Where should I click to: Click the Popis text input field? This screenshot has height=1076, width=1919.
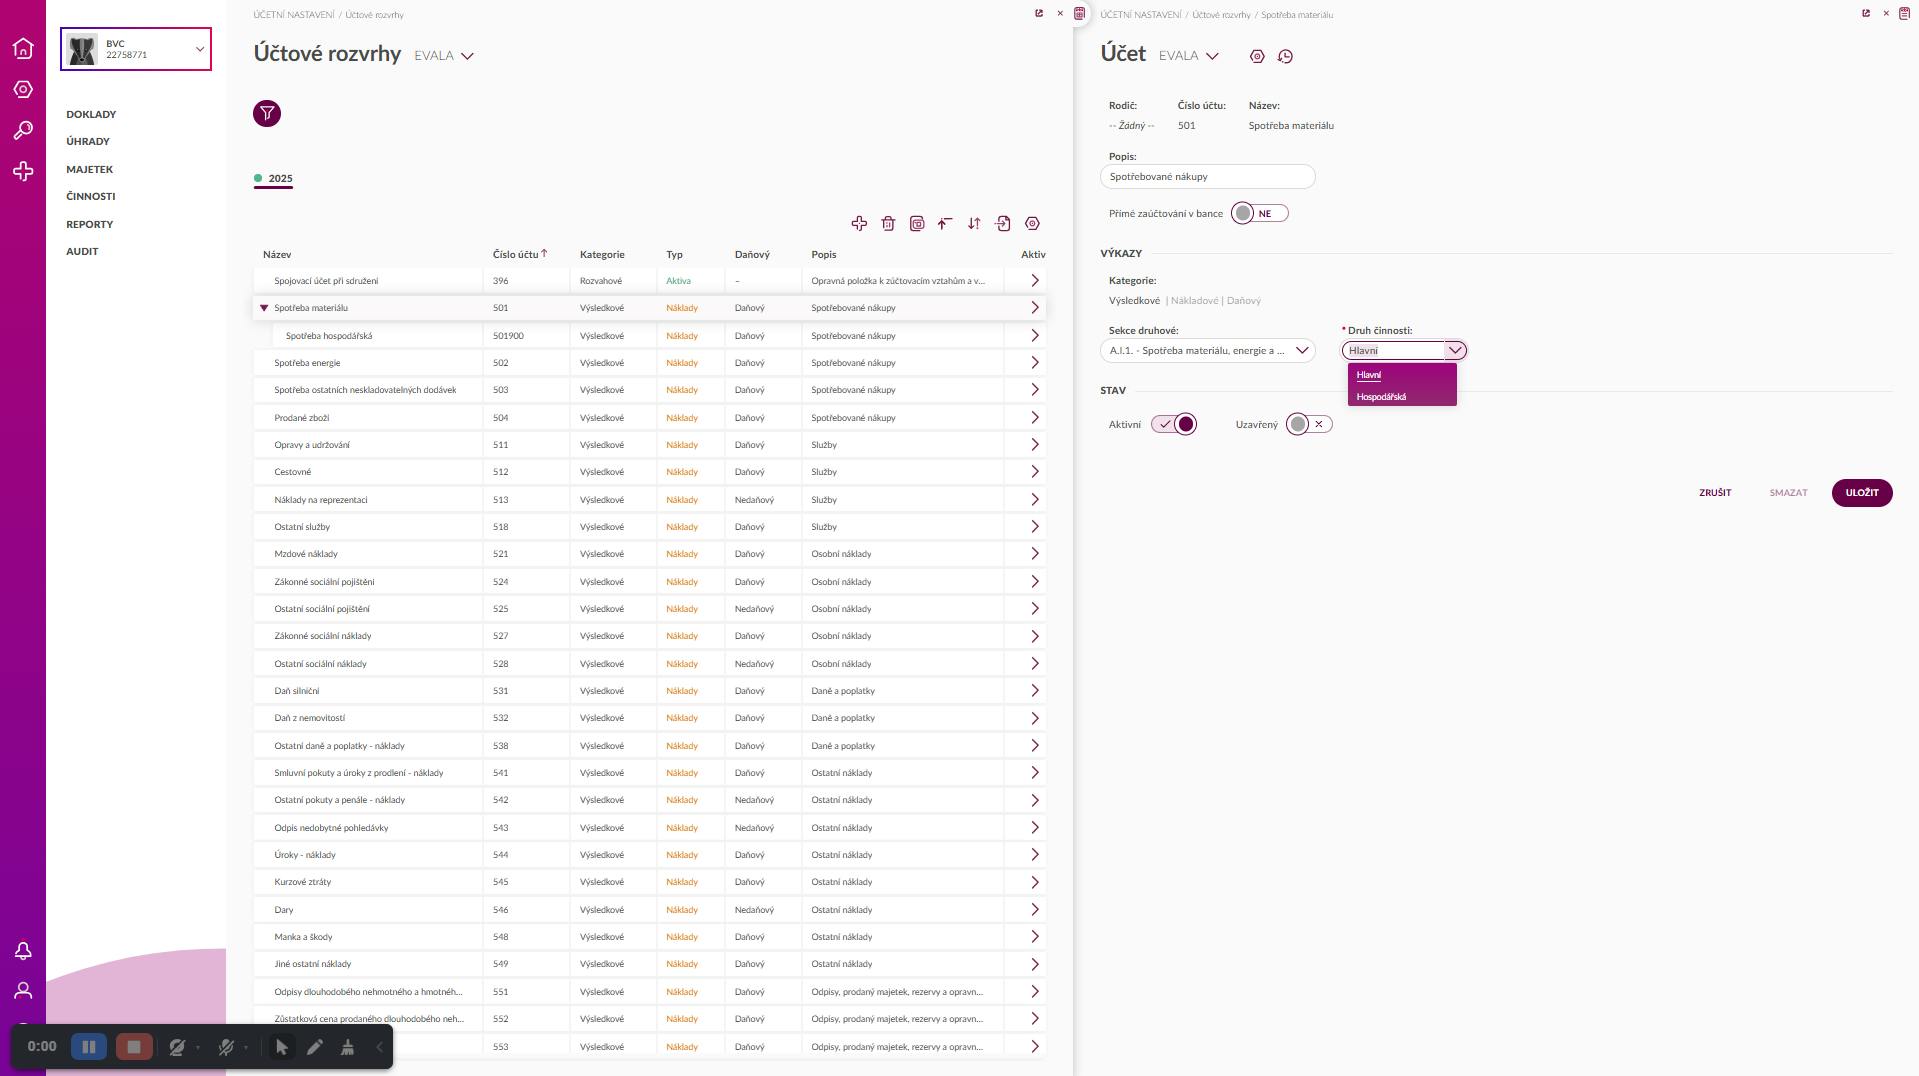point(1207,177)
